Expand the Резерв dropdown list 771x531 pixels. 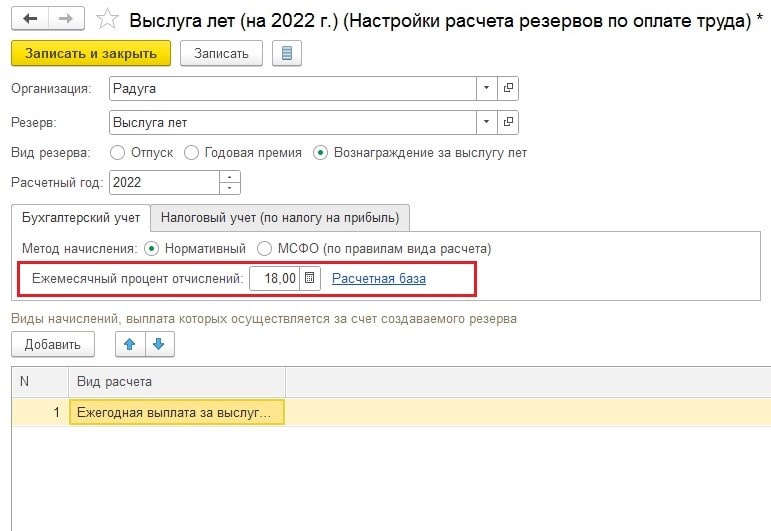pos(486,122)
